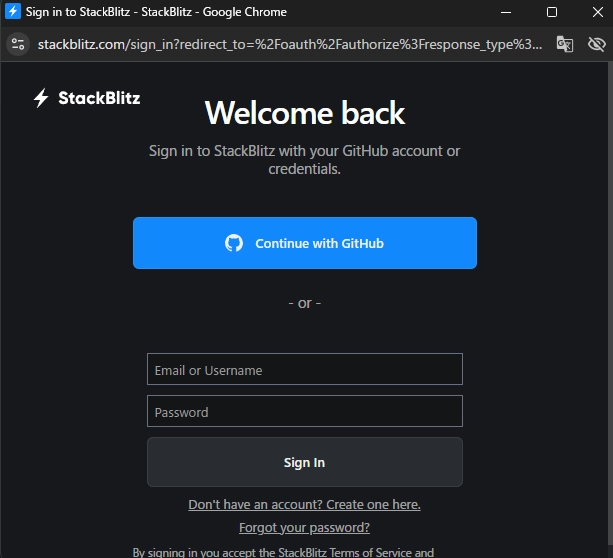Click the StackBlitz favicon in the title bar
613x558 pixels.
click(x=13, y=12)
